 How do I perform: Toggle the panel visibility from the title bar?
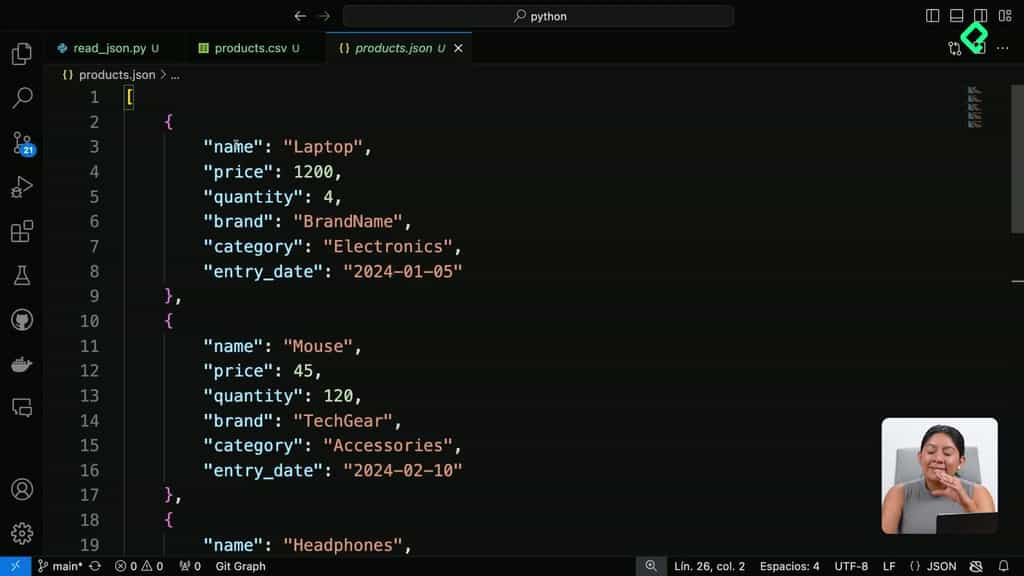(x=958, y=15)
